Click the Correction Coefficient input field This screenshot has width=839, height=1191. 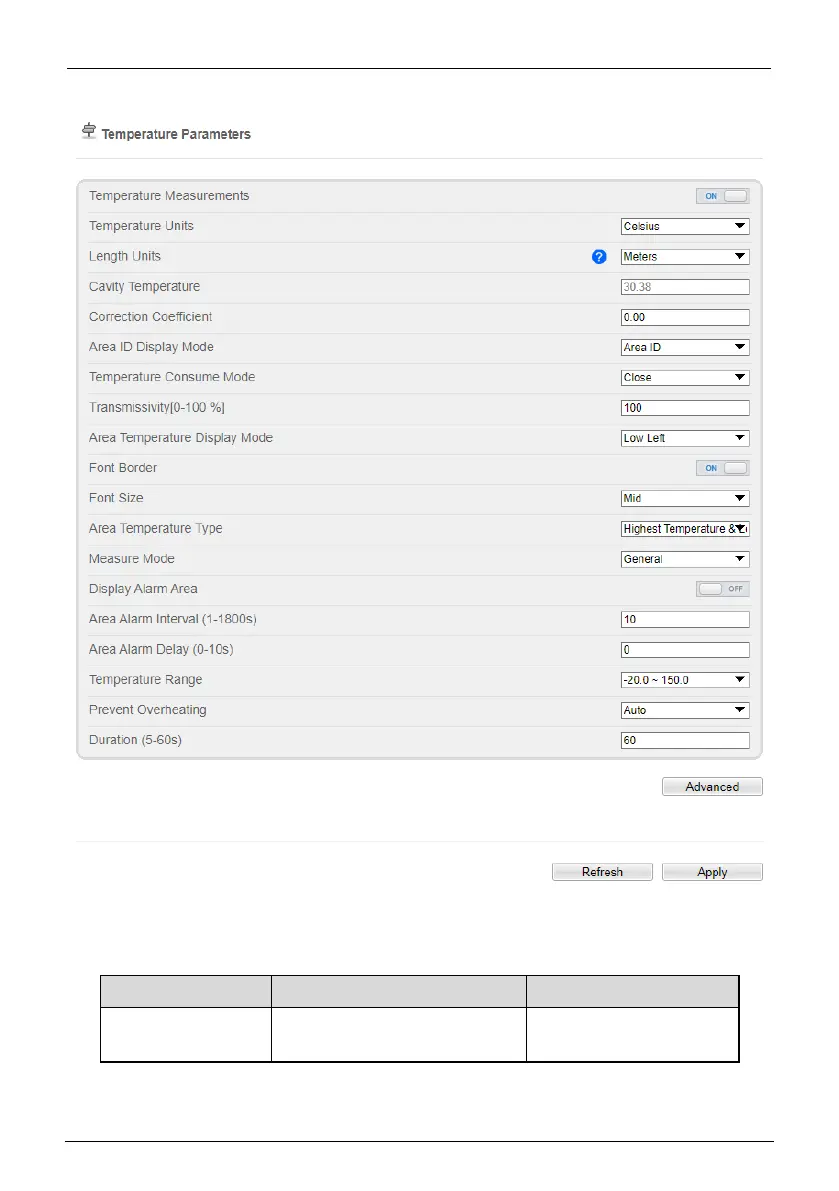(685, 317)
